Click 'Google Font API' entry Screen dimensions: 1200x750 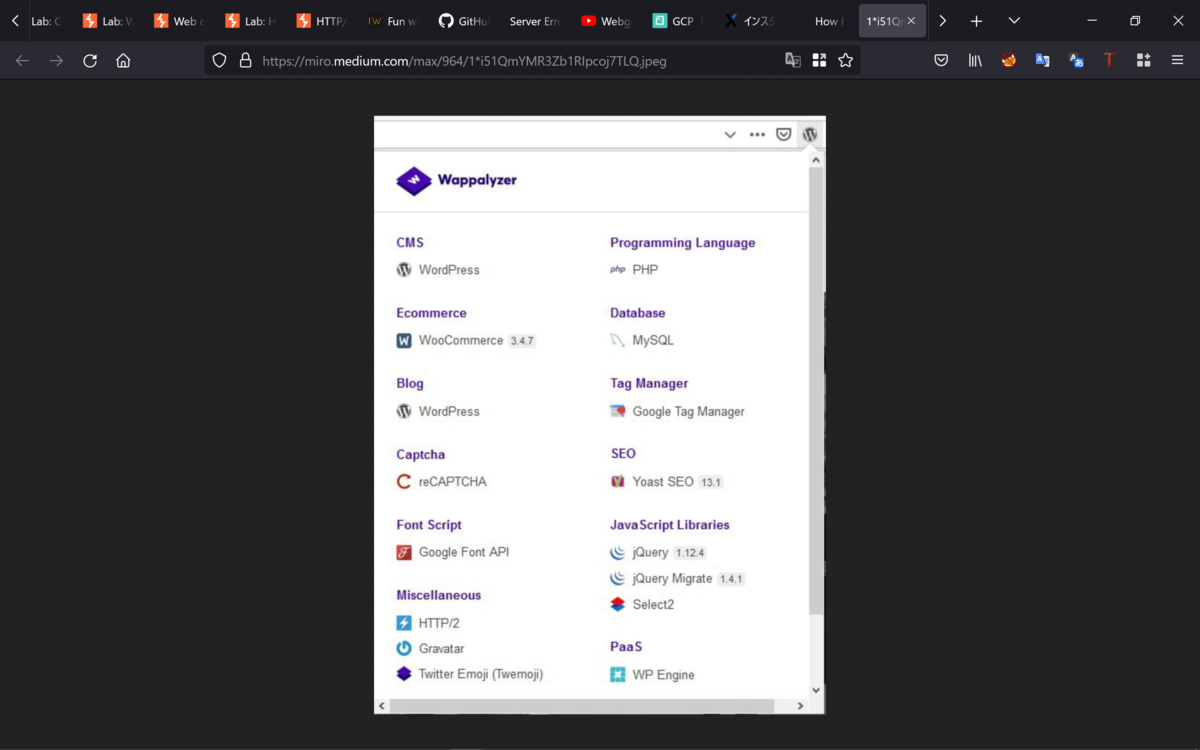click(464, 552)
